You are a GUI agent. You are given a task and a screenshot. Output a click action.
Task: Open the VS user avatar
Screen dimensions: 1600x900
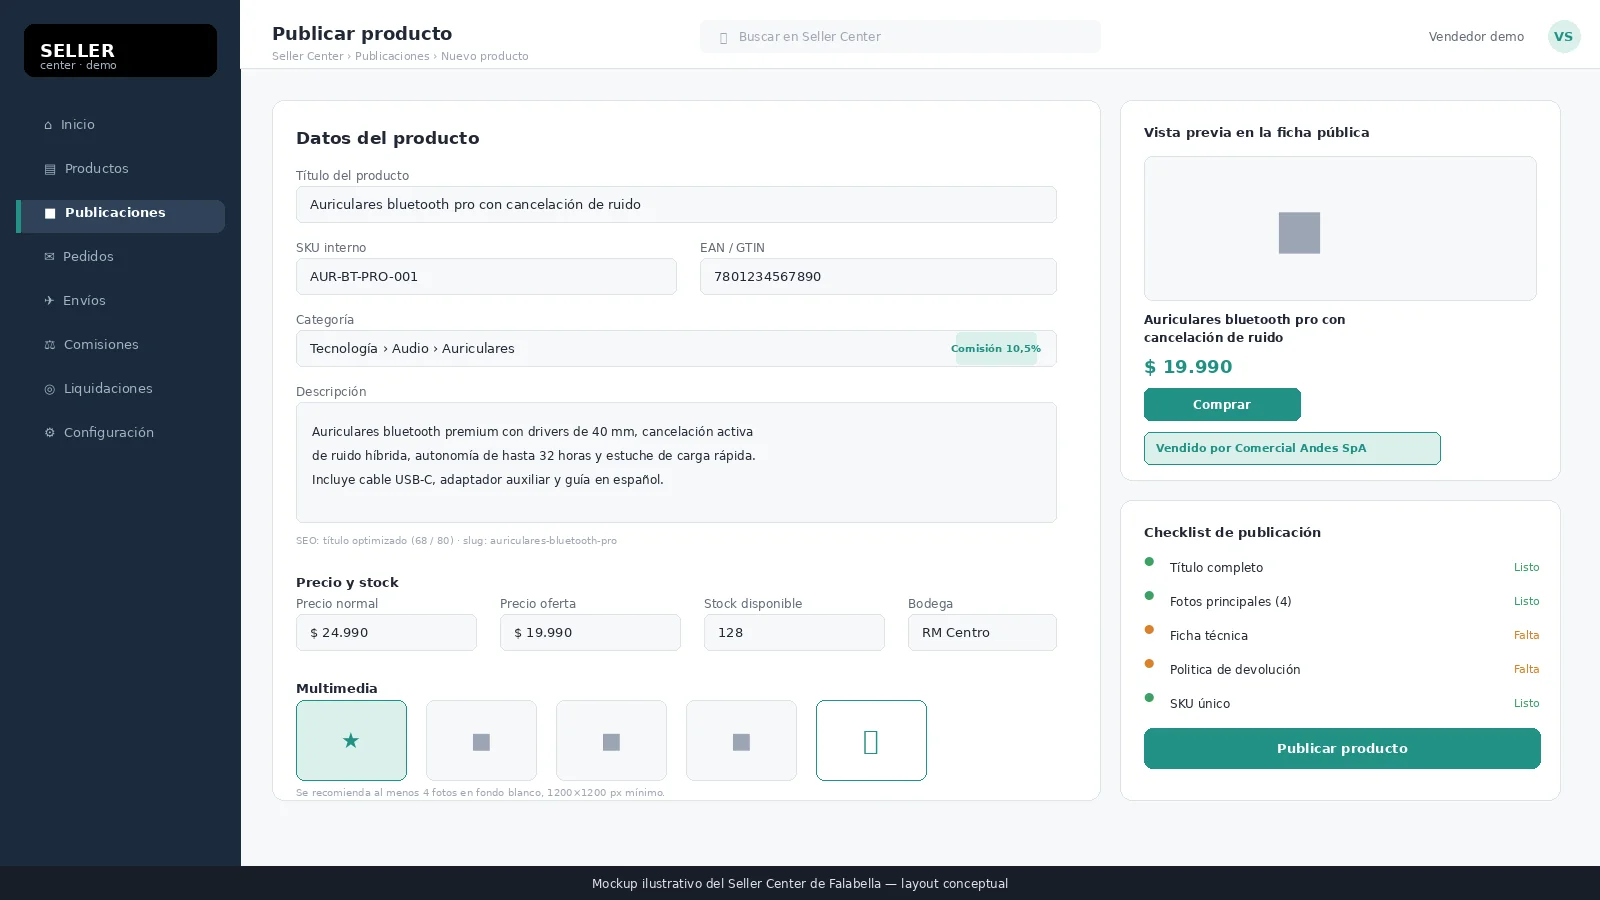point(1564,37)
